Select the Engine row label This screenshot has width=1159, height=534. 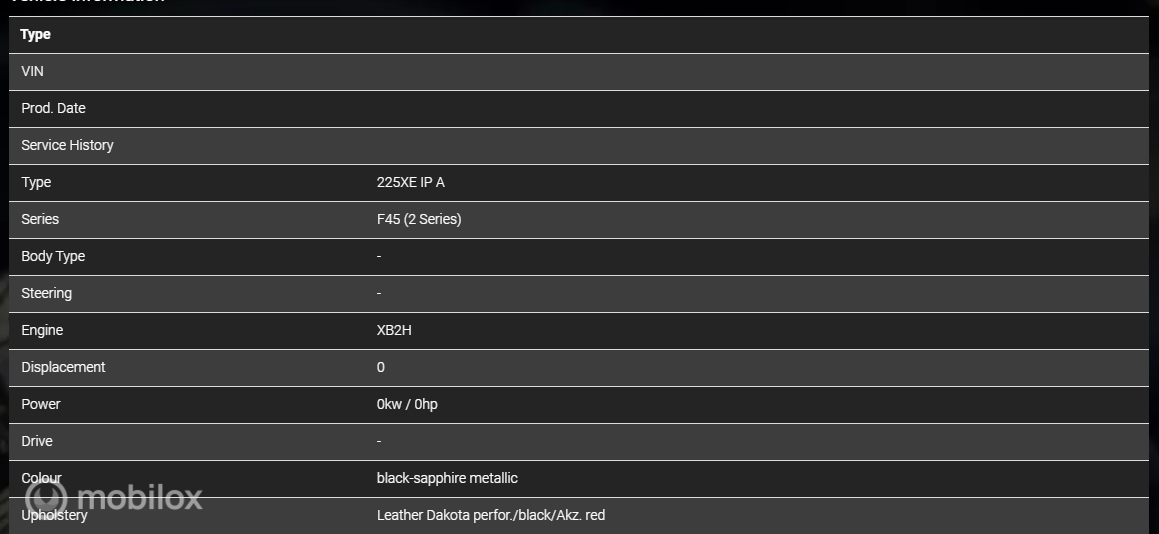pos(42,330)
